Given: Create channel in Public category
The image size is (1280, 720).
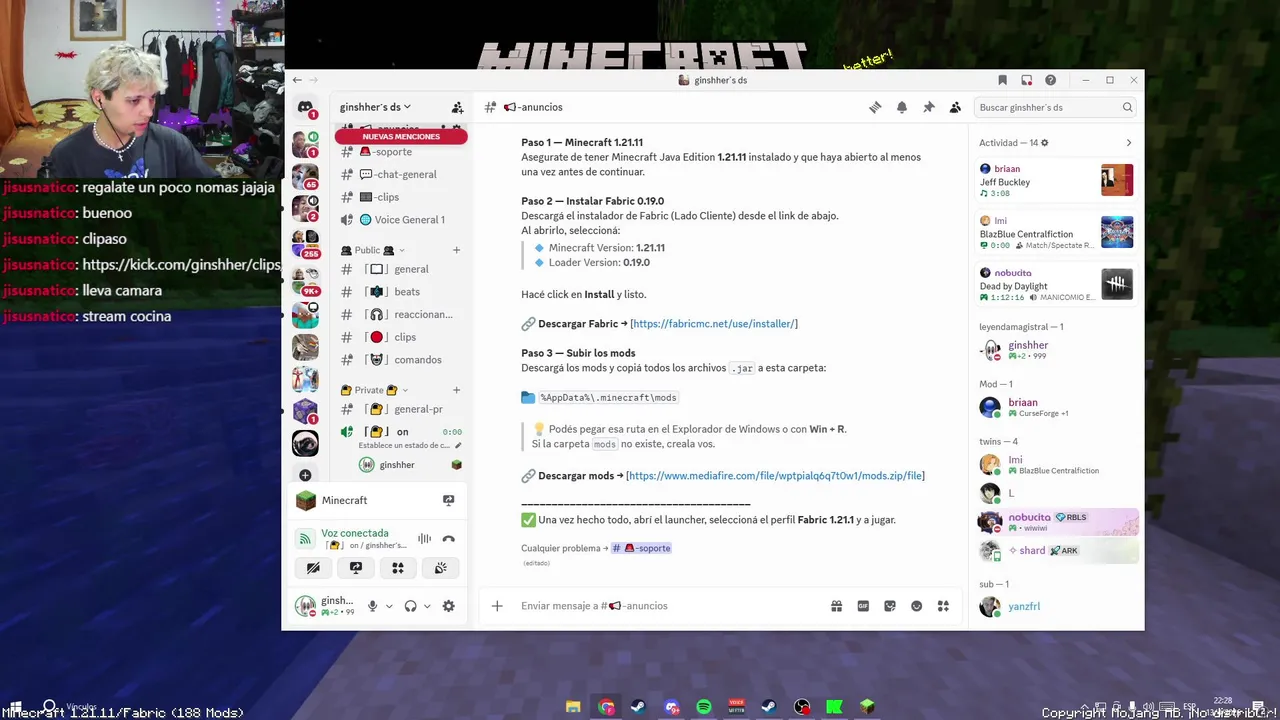Looking at the screenshot, I should (457, 250).
